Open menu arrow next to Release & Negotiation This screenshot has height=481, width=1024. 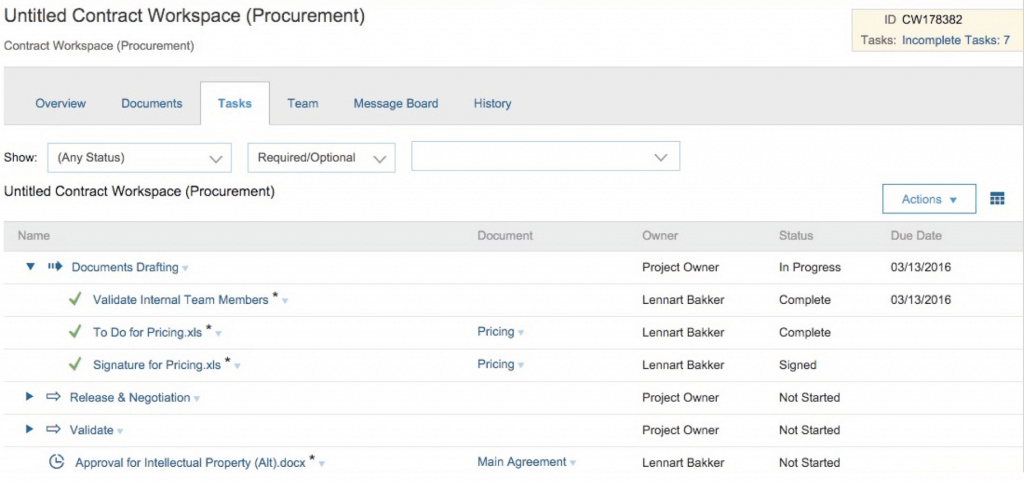[197, 399]
